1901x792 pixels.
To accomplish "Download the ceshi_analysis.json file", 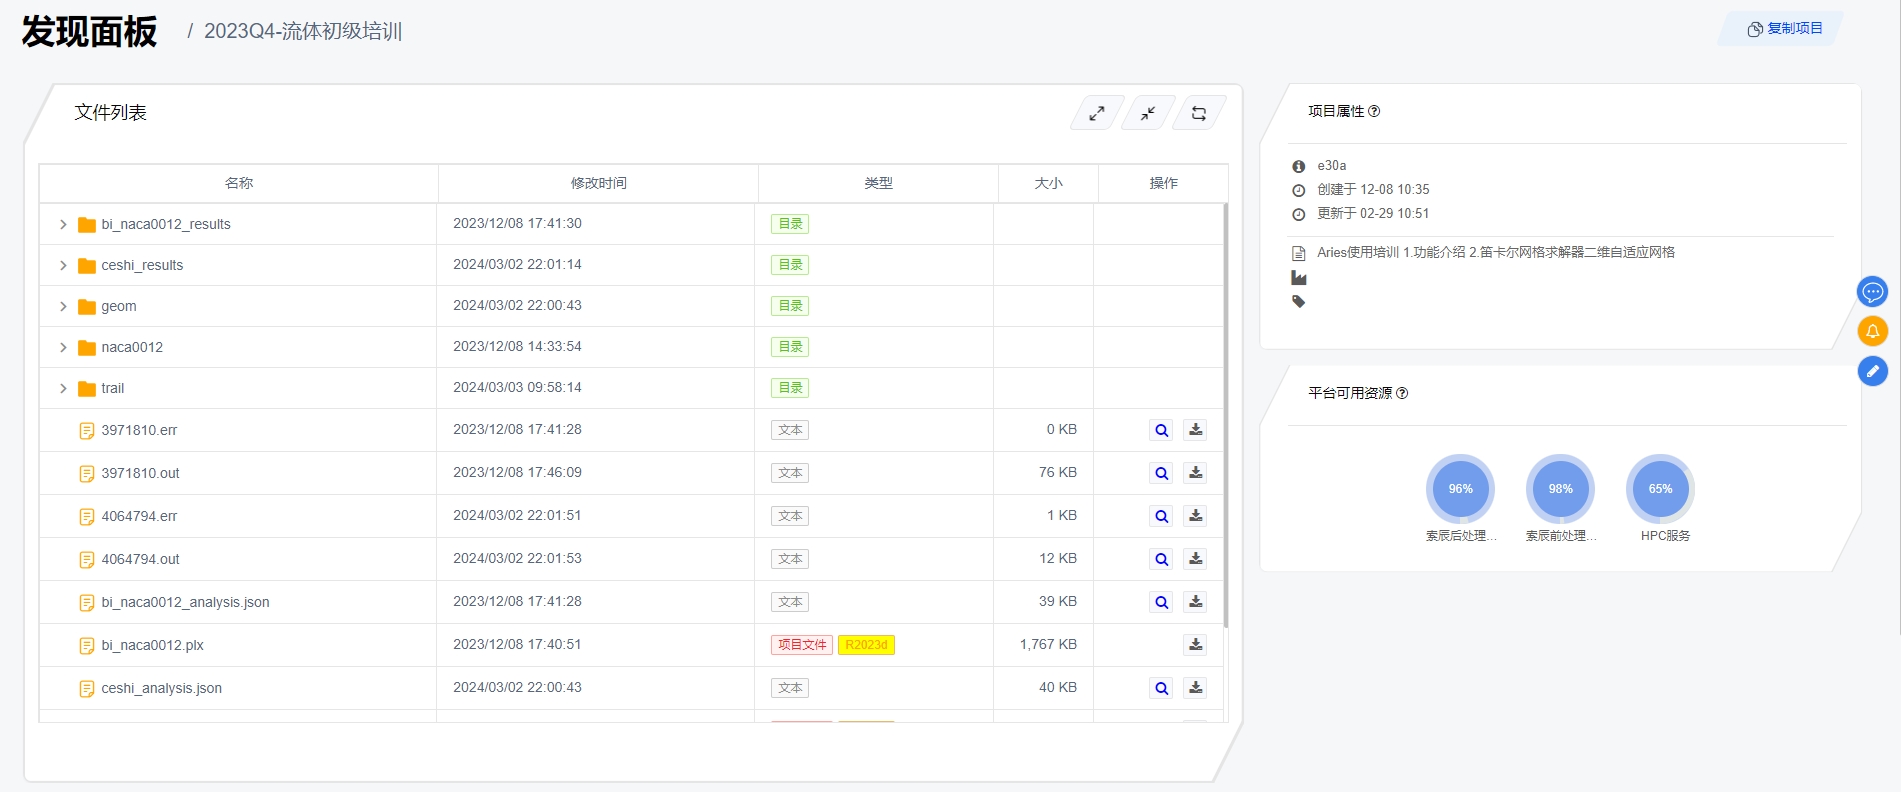I will 1195,688.
